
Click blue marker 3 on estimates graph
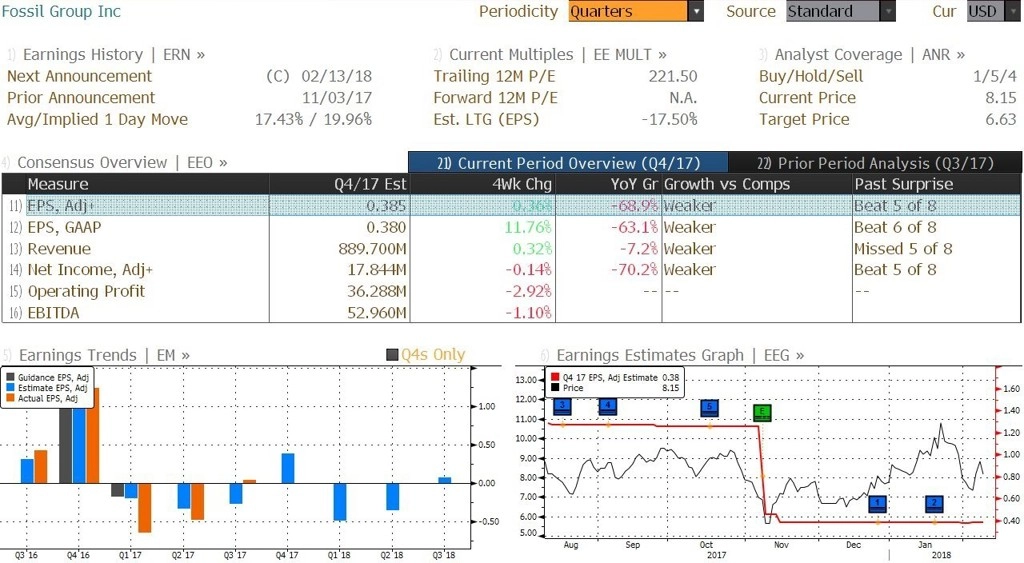(x=562, y=407)
